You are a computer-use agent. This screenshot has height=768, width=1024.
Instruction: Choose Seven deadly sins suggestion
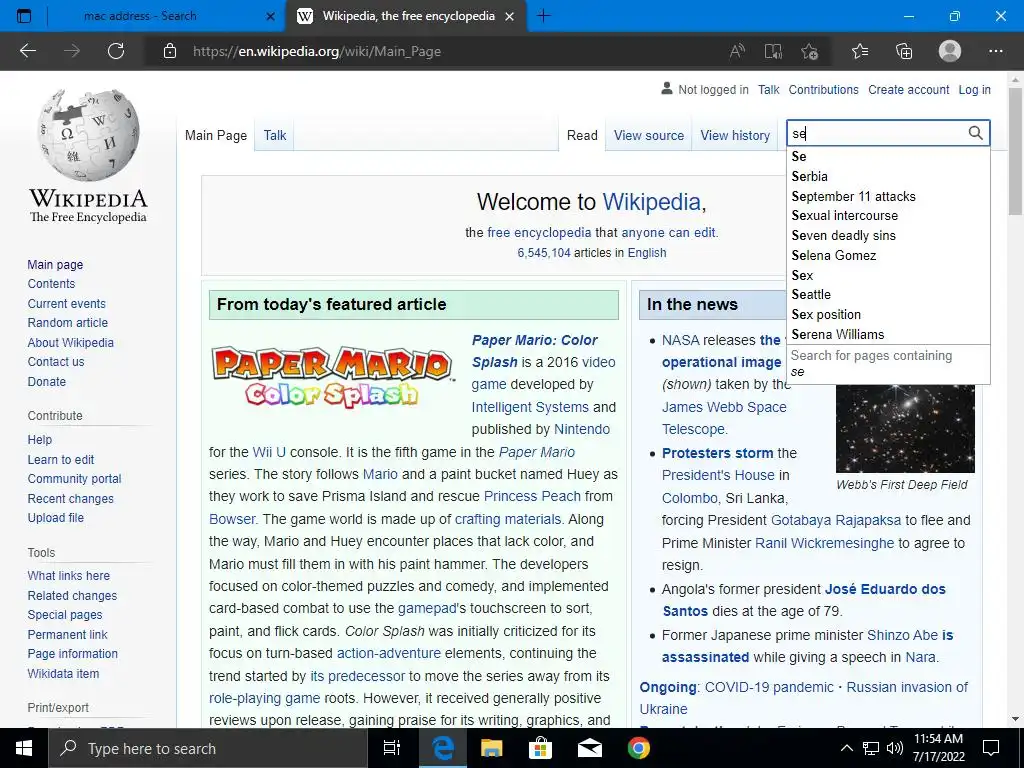click(888, 236)
